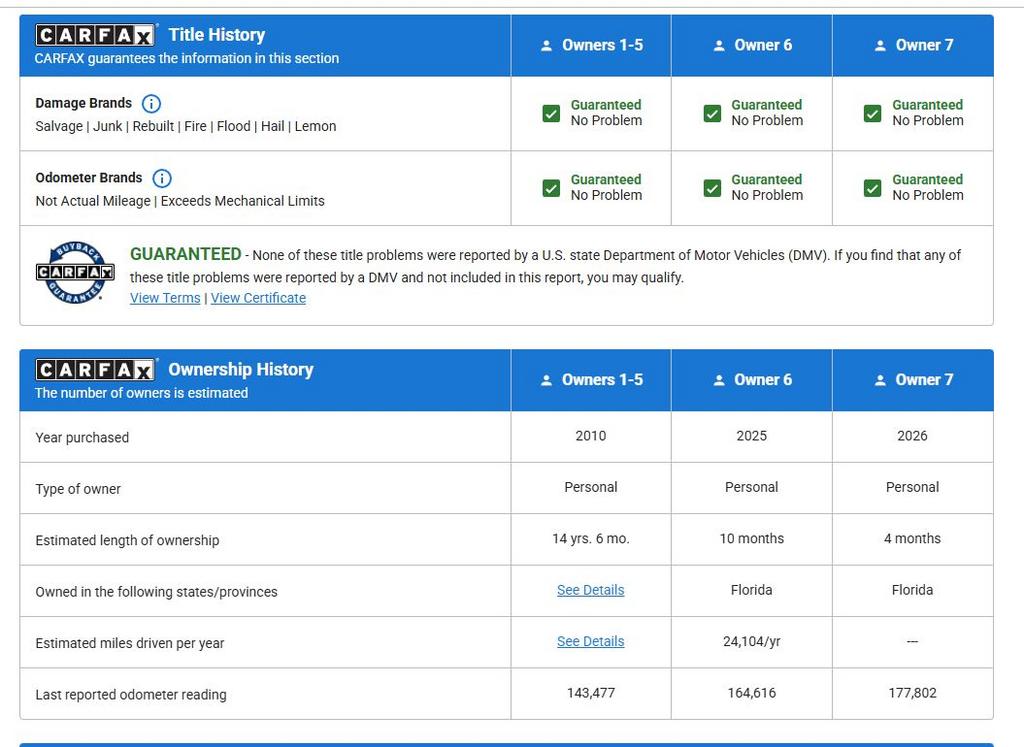Click ownership length '10 months'

tap(752, 539)
